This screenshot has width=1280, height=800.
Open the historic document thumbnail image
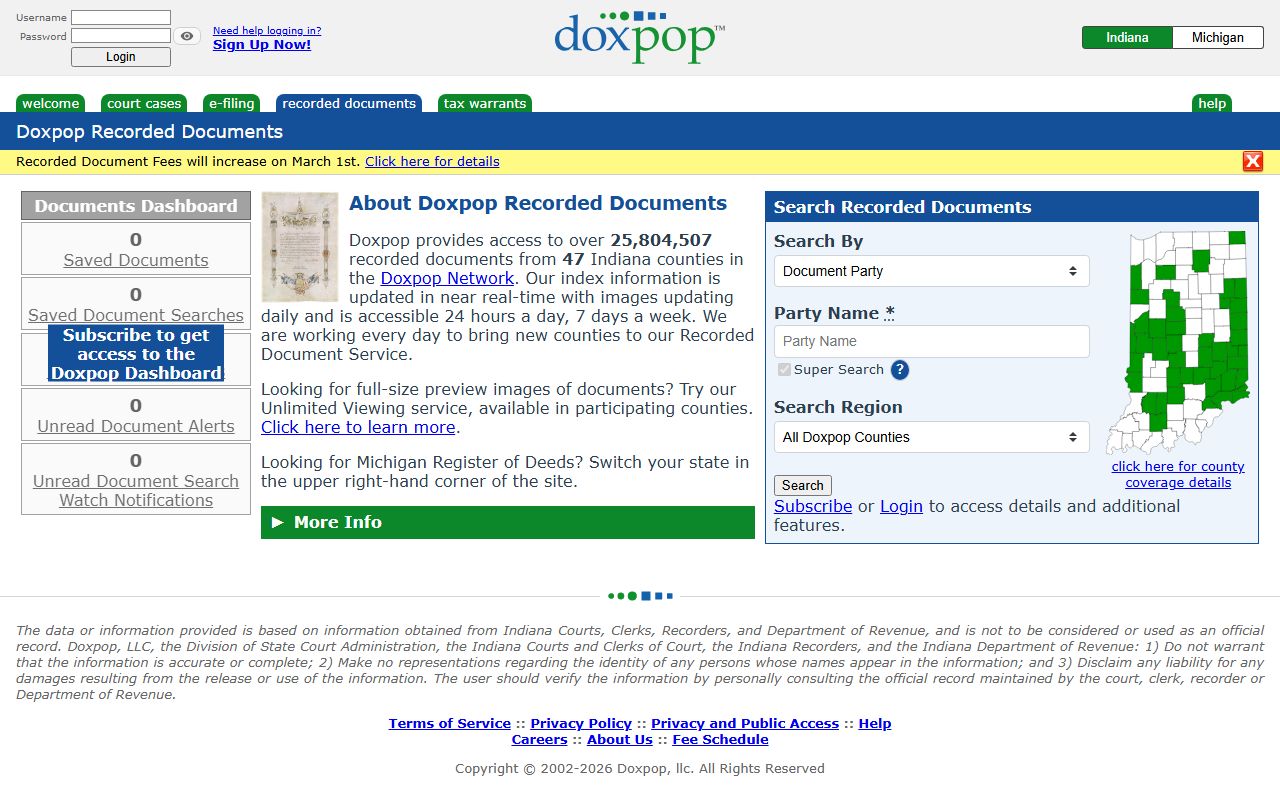point(300,247)
